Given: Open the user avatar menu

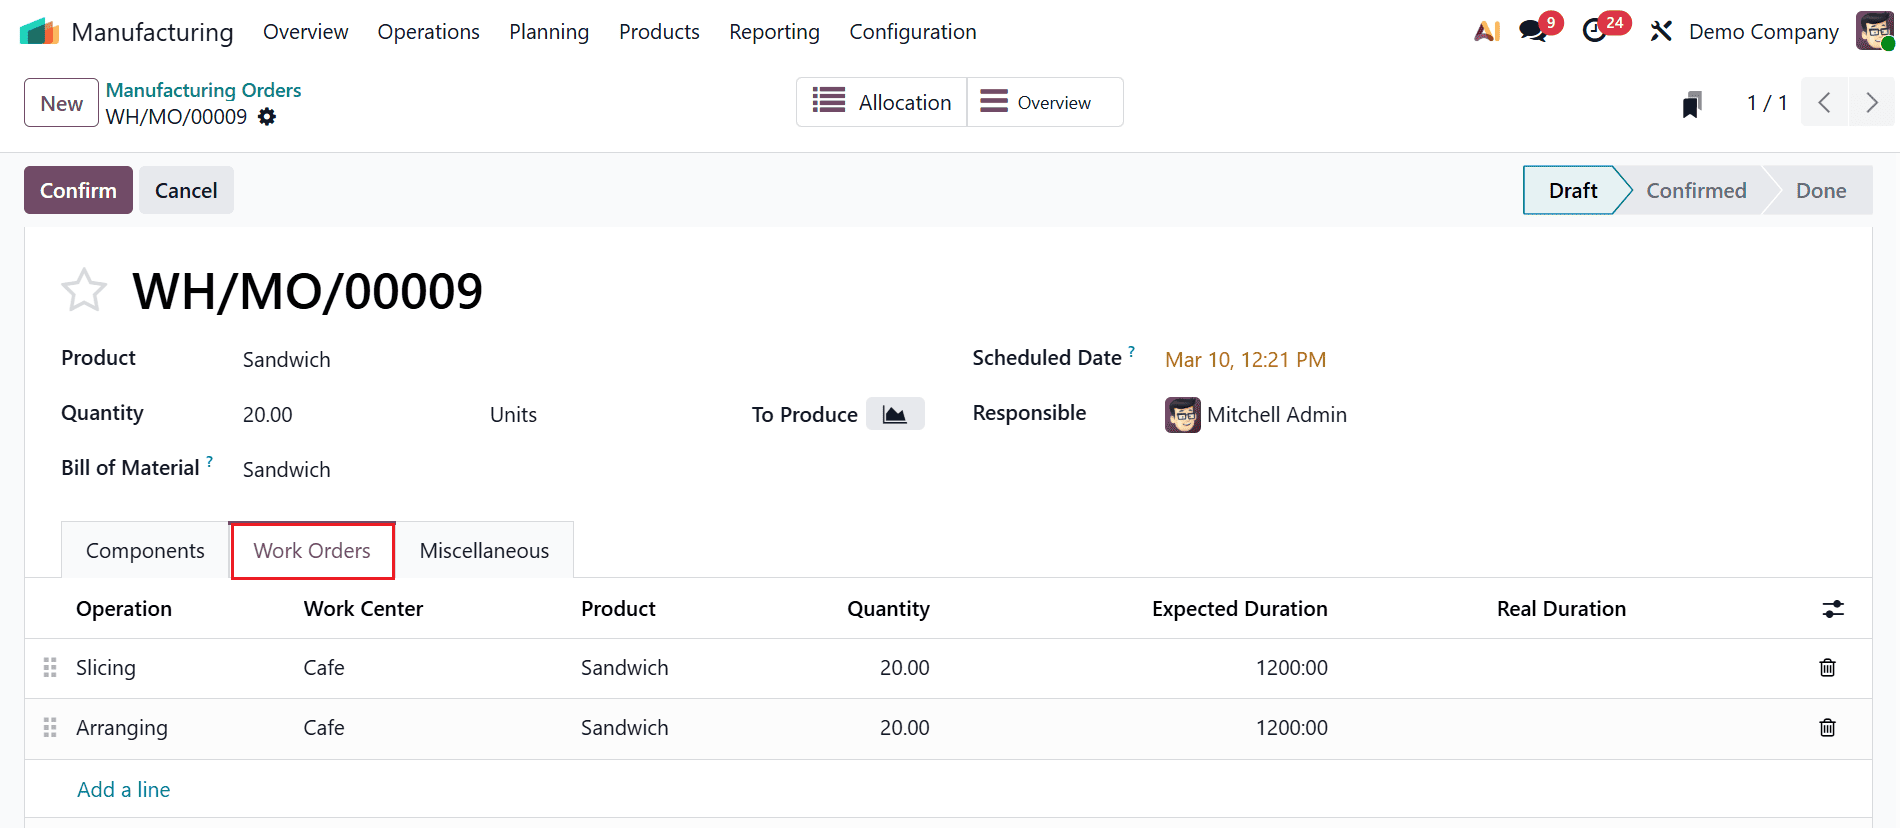Looking at the screenshot, I should pos(1875,31).
